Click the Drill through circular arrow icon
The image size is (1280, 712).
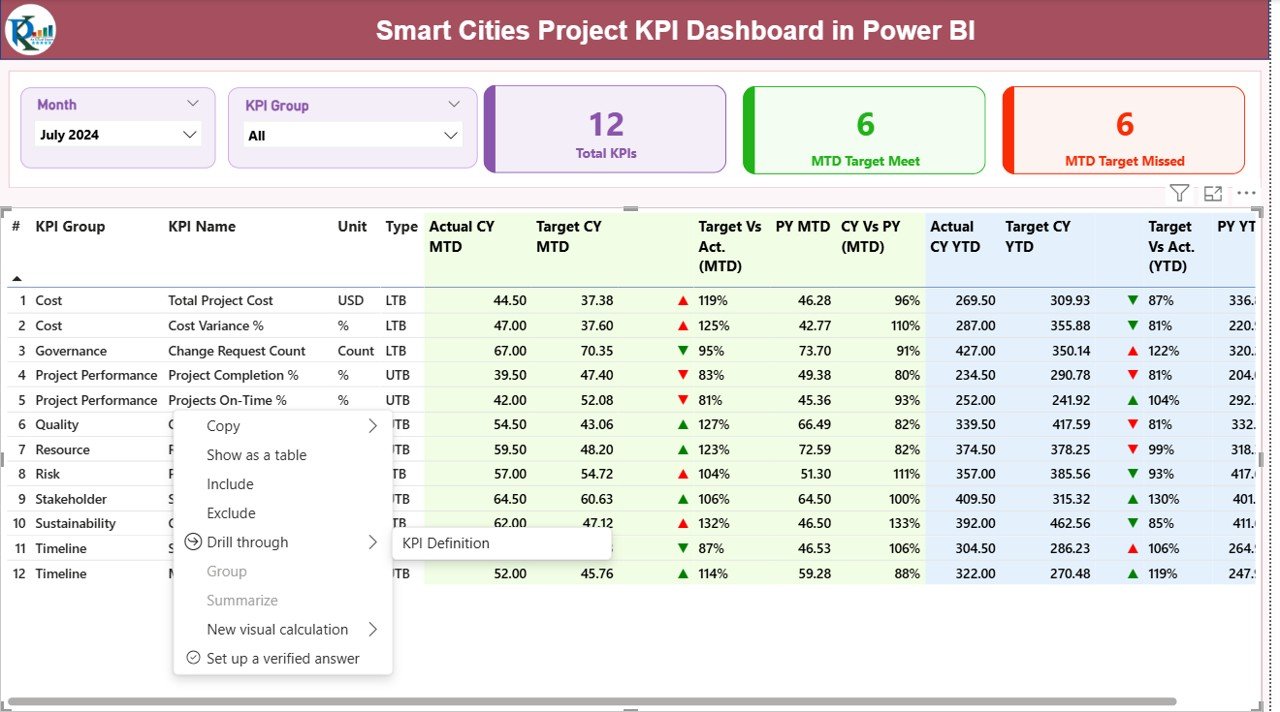pyautogui.click(x=192, y=542)
